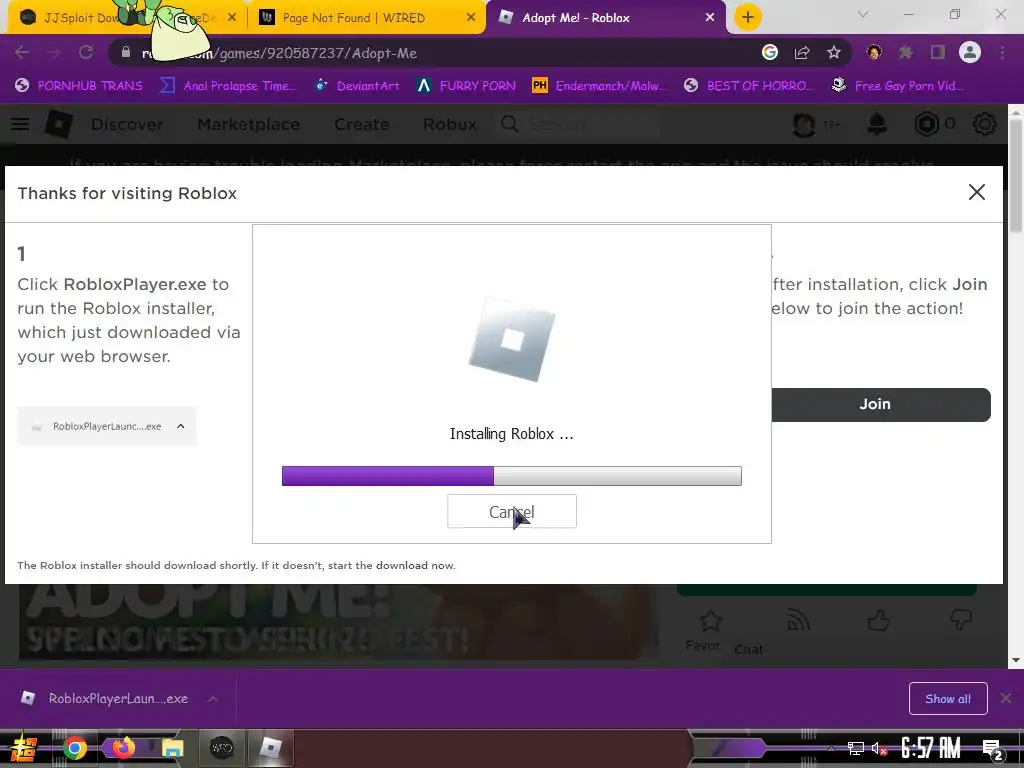Close the Page Not Found WIRED tab

(471, 18)
